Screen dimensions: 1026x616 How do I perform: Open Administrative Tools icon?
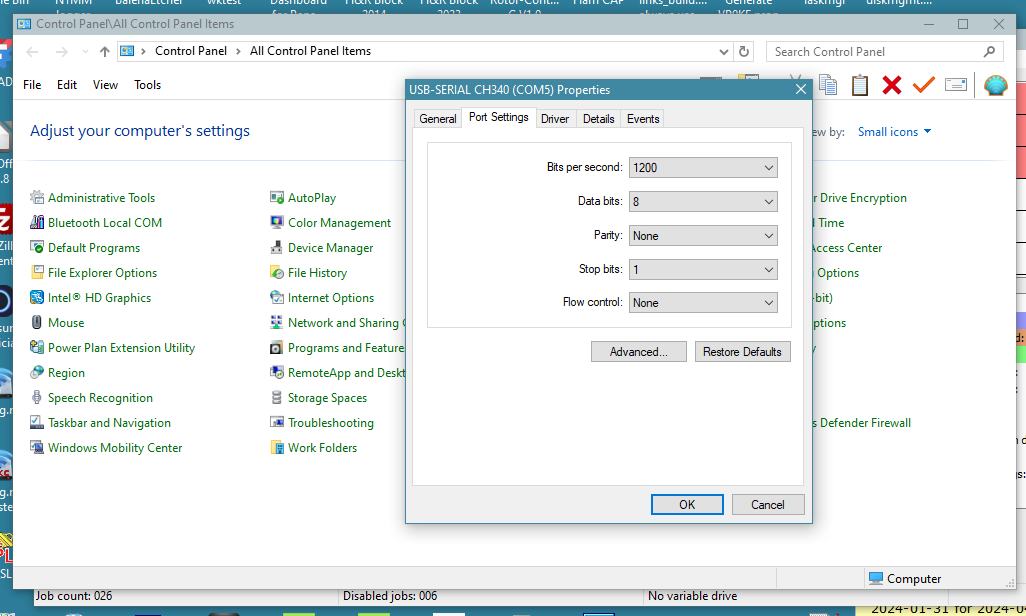tap(37, 198)
